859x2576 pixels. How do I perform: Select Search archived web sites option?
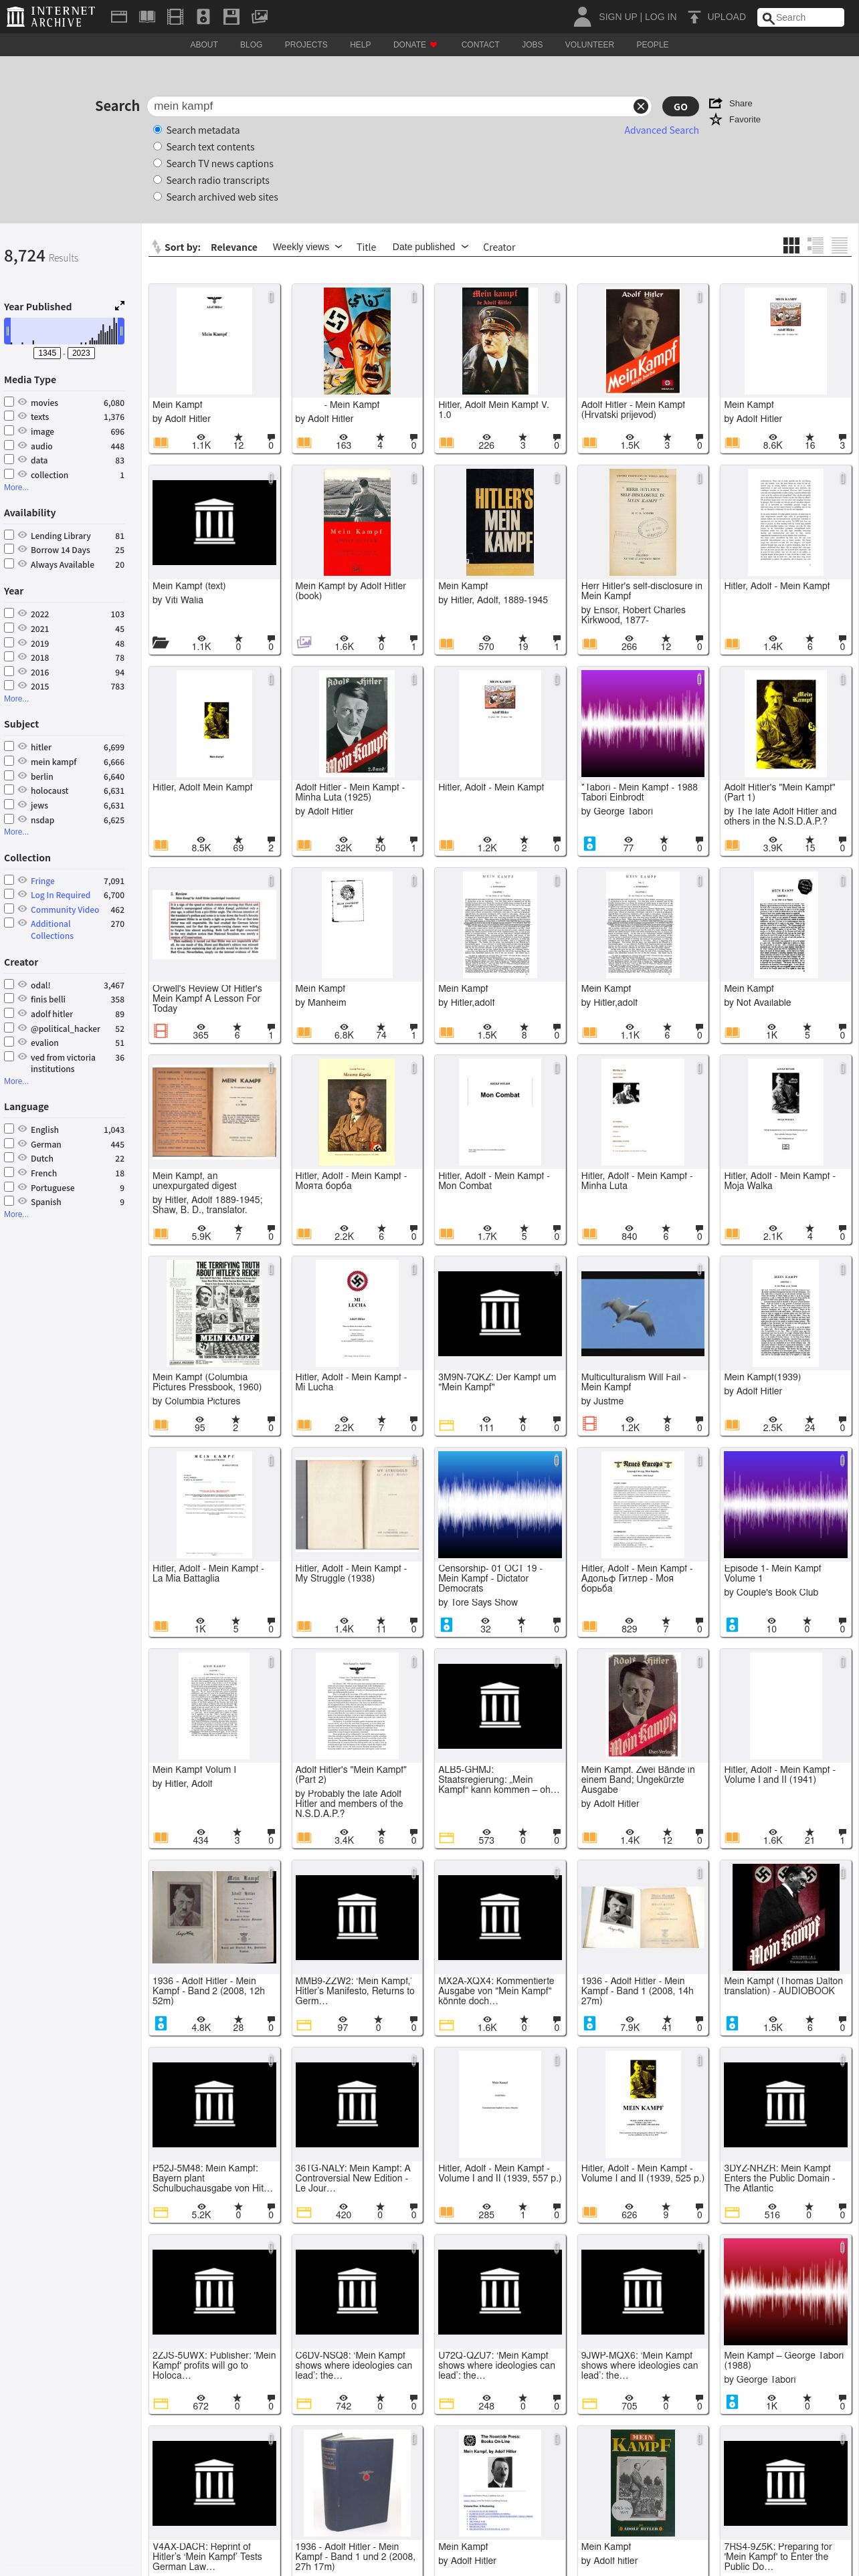coord(158,197)
